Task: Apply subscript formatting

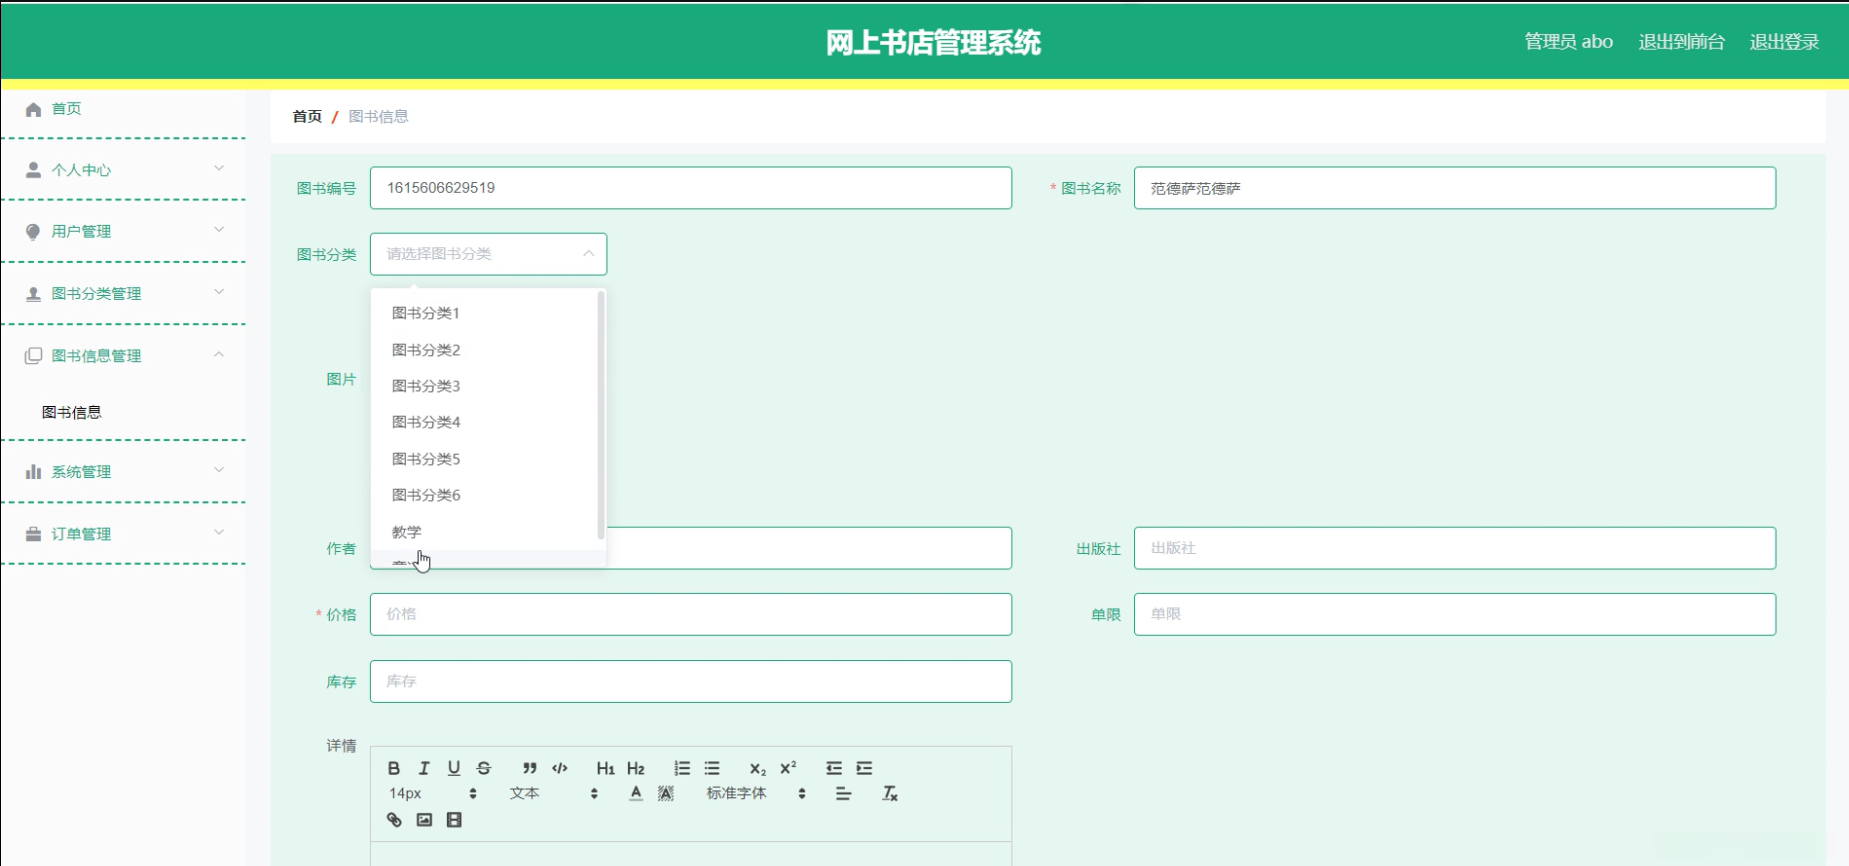Action: pyautogui.click(x=758, y=768)
